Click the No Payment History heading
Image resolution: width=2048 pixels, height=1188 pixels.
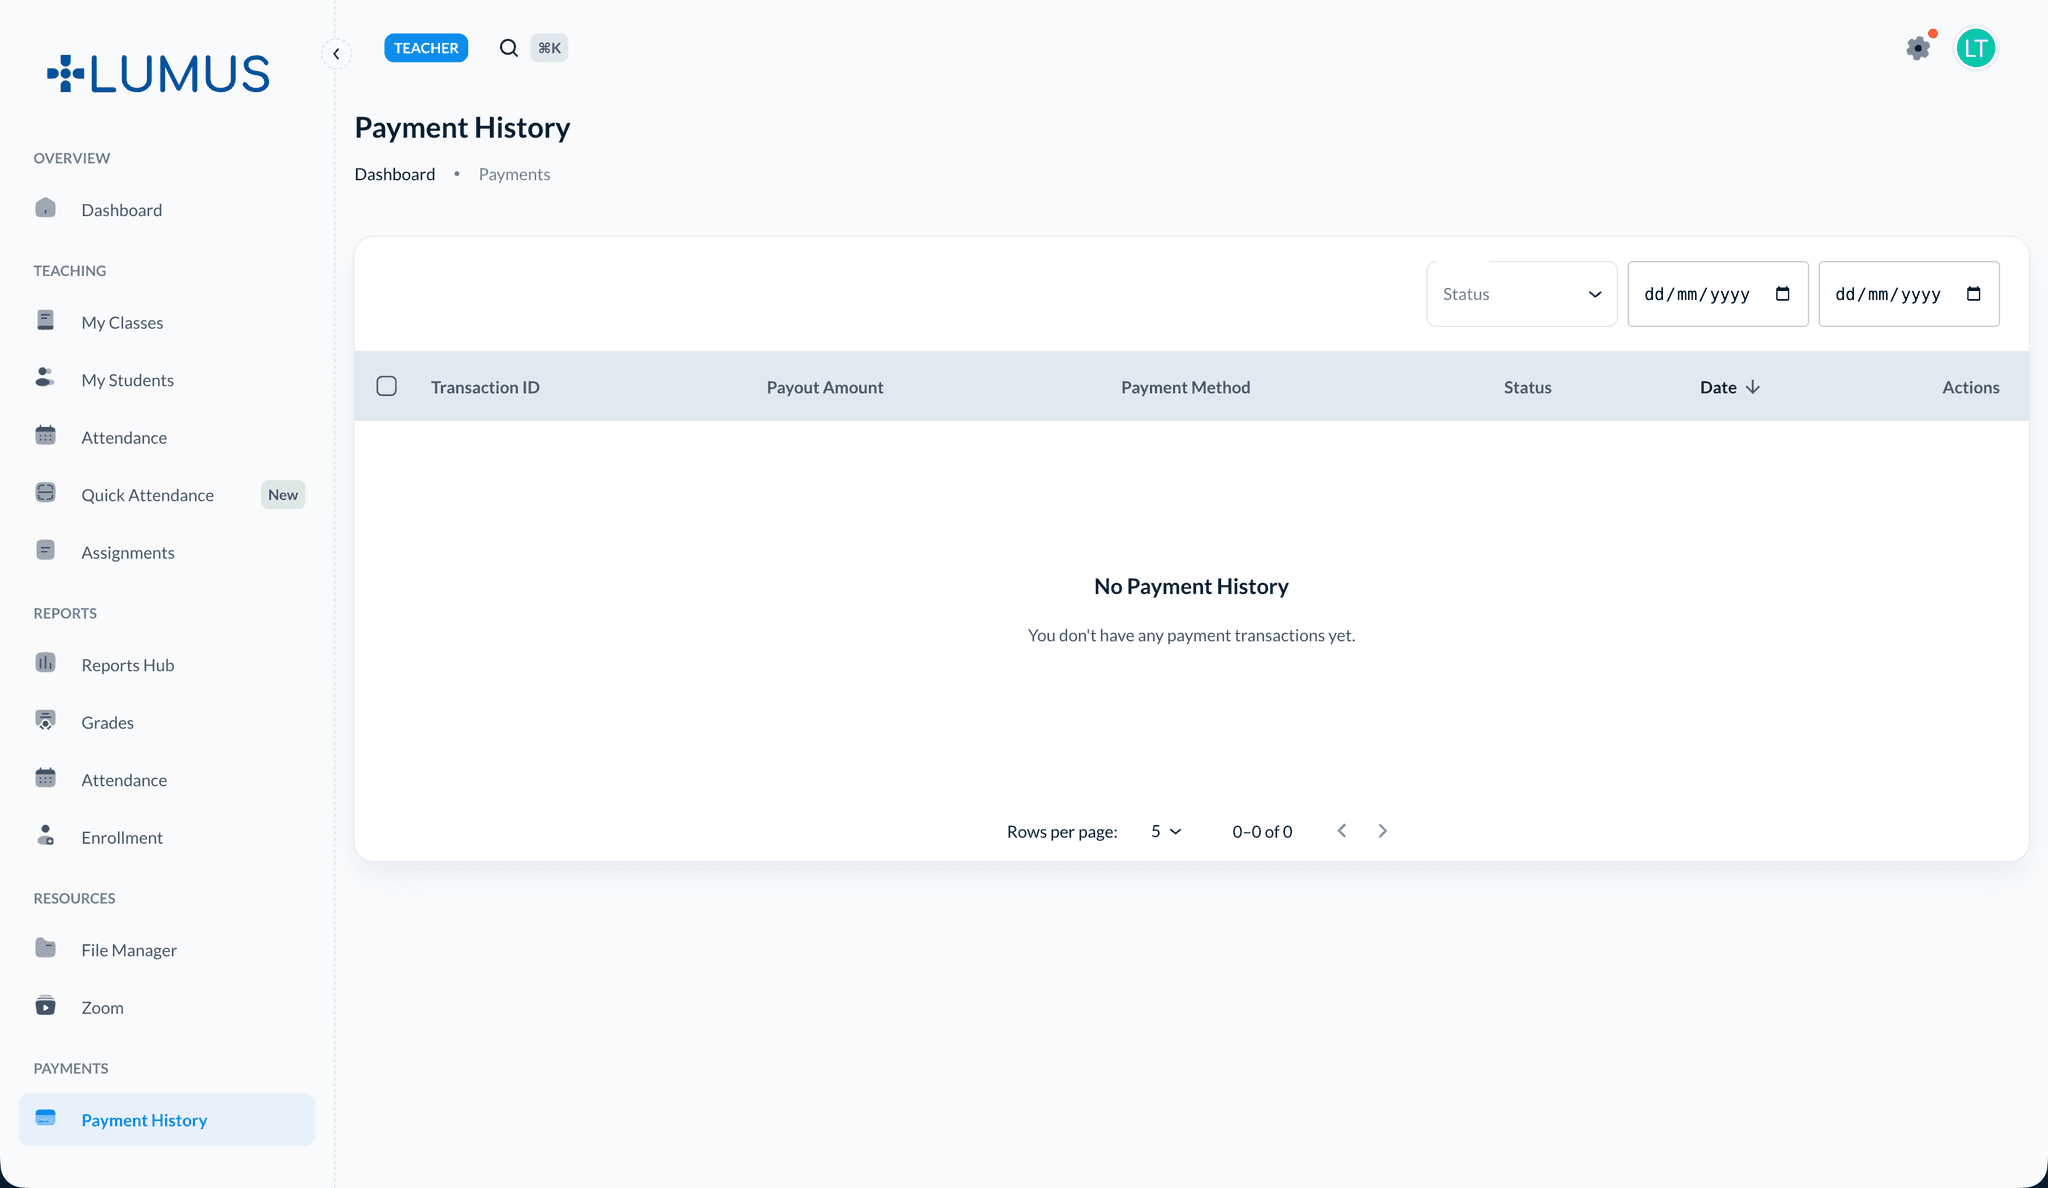pos(1191,586)
